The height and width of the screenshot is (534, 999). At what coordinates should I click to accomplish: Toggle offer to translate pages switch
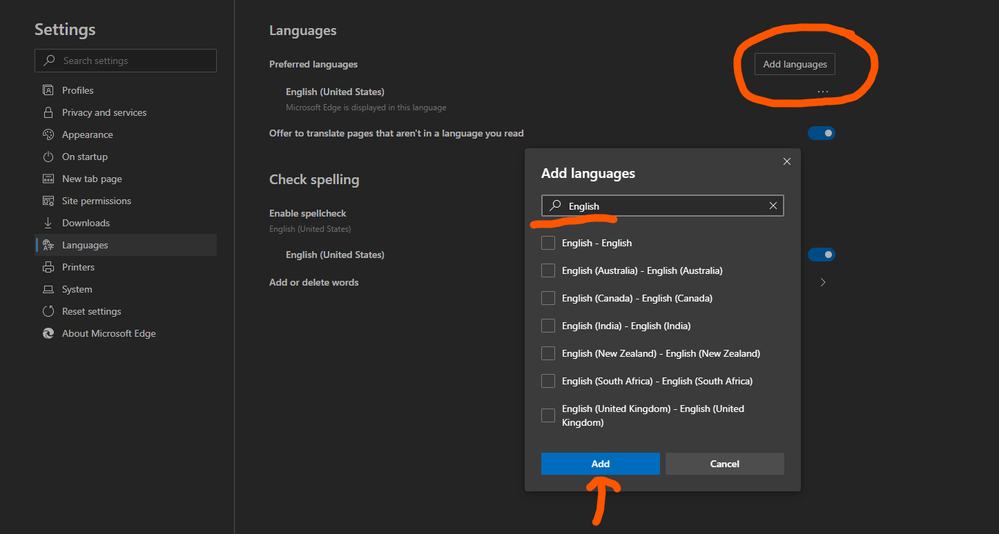click(x=821, y=133)
